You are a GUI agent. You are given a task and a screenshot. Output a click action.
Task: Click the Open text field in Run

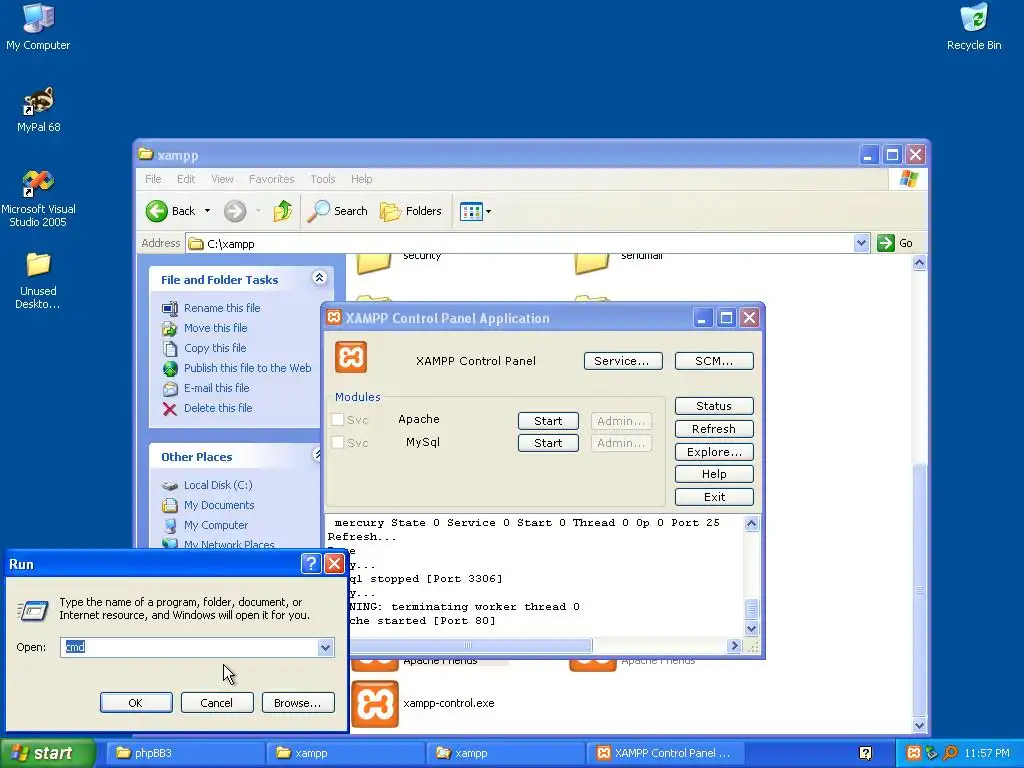(188, 647)
